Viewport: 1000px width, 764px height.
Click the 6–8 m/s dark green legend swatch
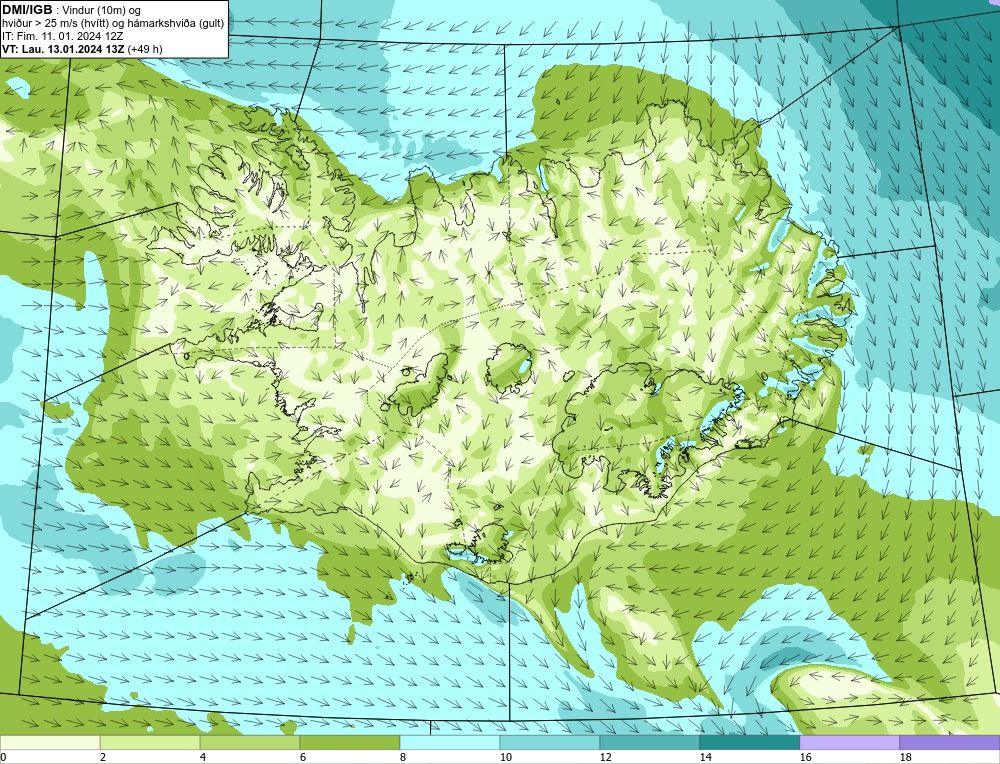tap(349, 742)
